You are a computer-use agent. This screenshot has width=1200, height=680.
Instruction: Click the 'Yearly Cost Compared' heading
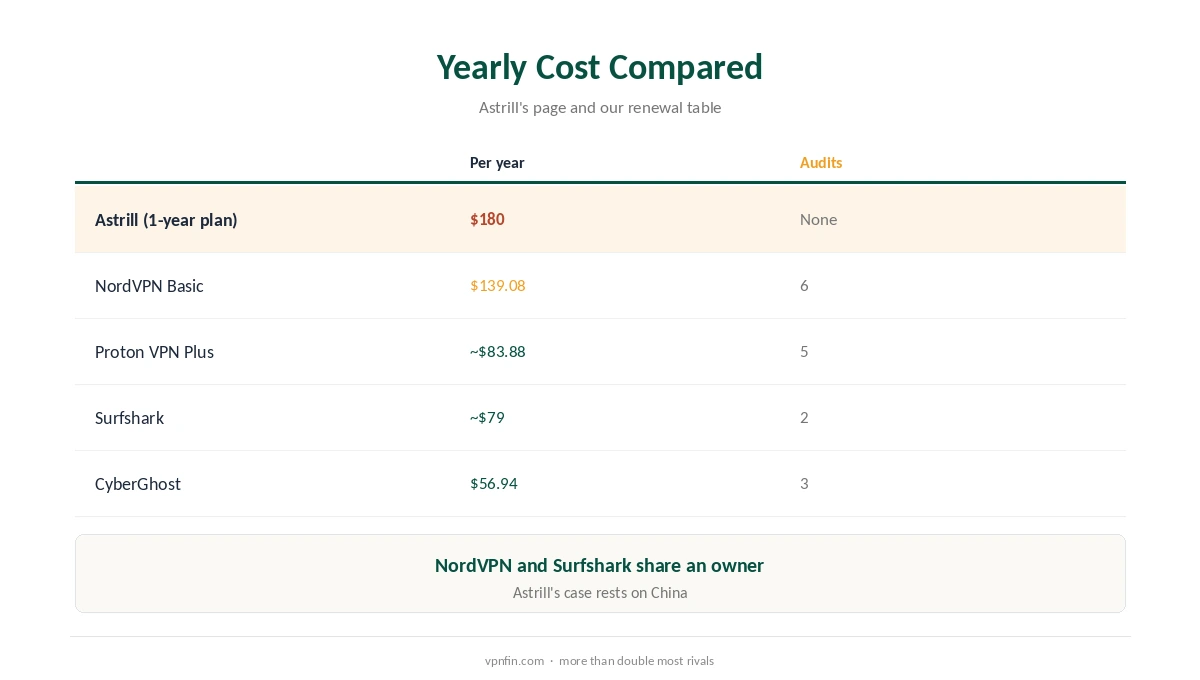point(600,67)
